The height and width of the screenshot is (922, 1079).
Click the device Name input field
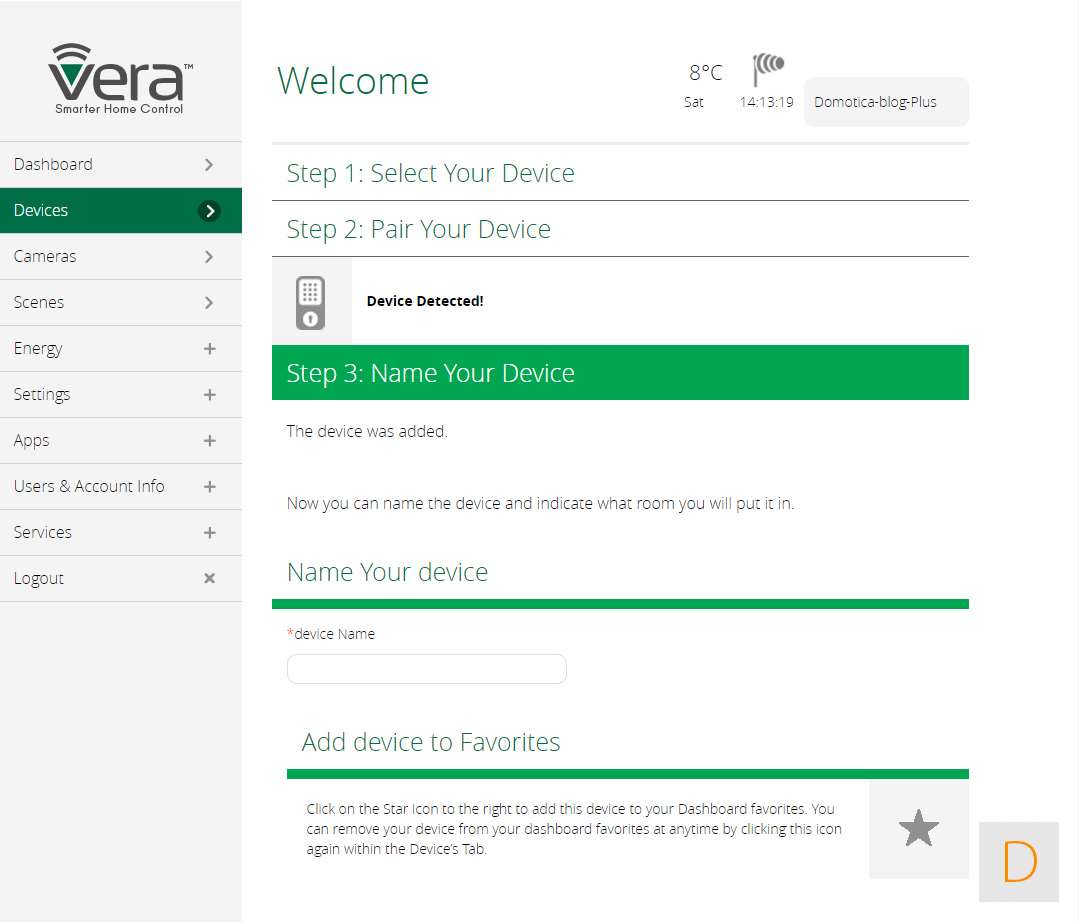[x=426, y=669]
